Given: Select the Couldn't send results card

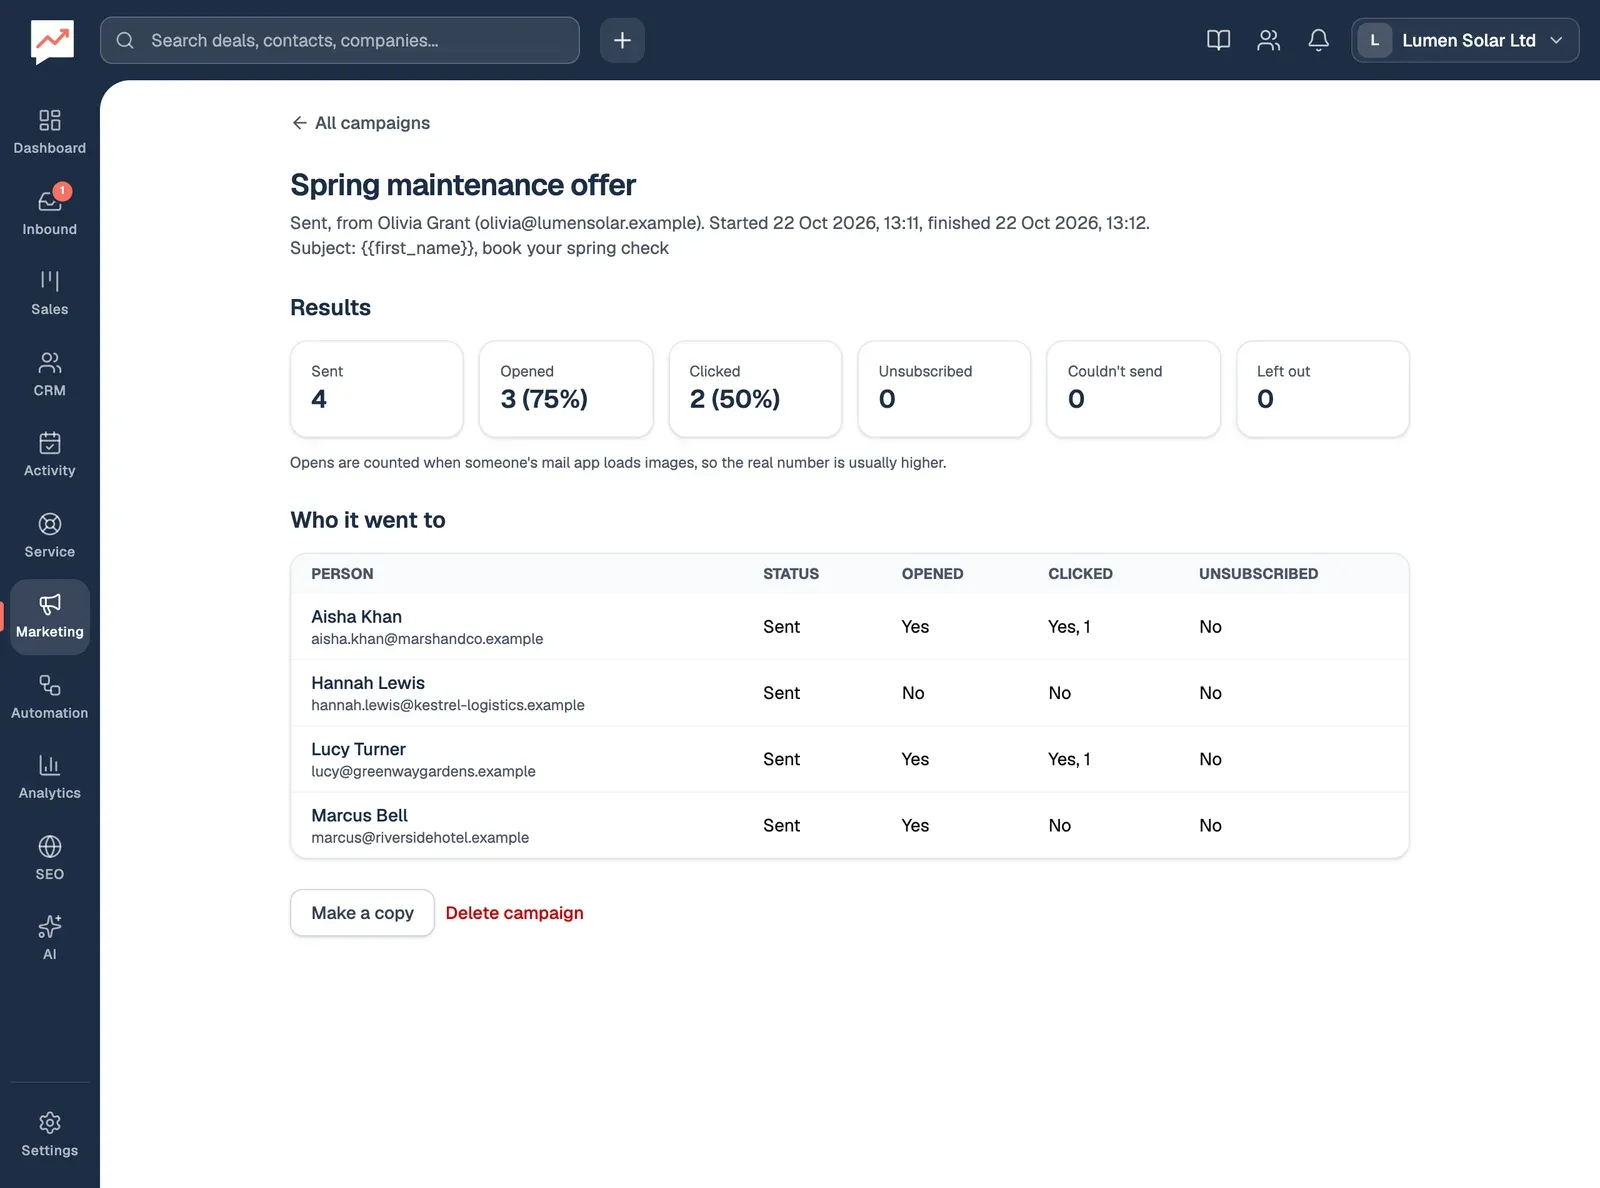Looking at the screenshot, I should [1133, 389].
